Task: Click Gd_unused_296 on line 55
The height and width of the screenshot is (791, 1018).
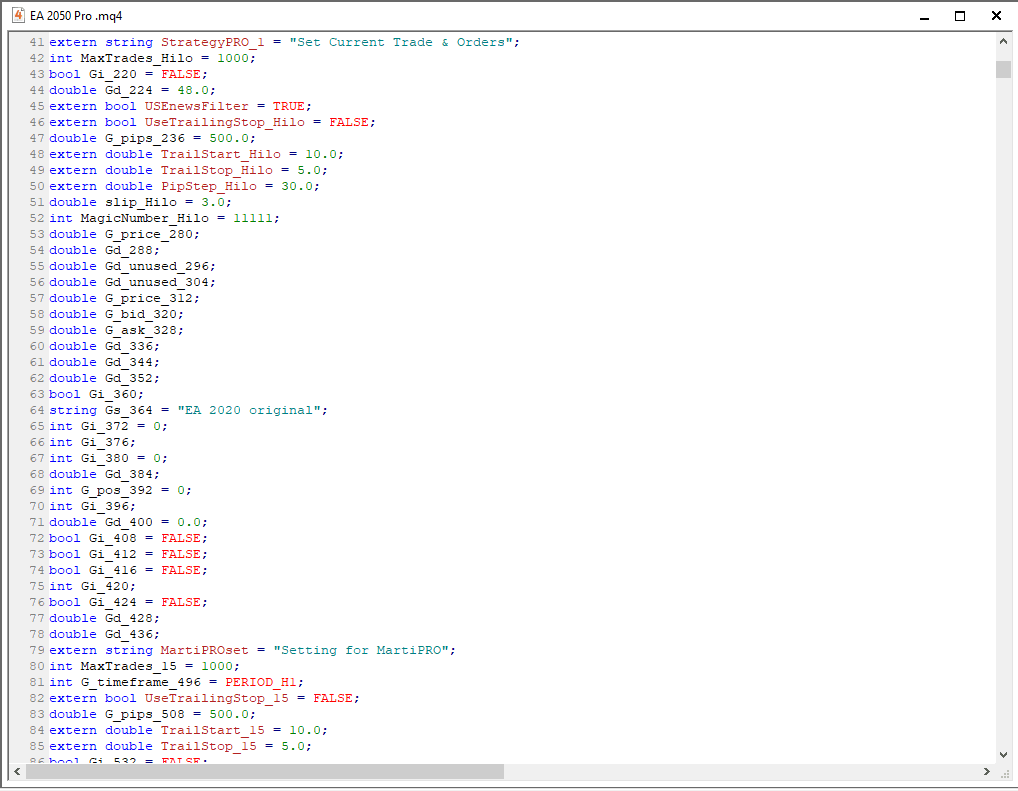Action: 156,266
